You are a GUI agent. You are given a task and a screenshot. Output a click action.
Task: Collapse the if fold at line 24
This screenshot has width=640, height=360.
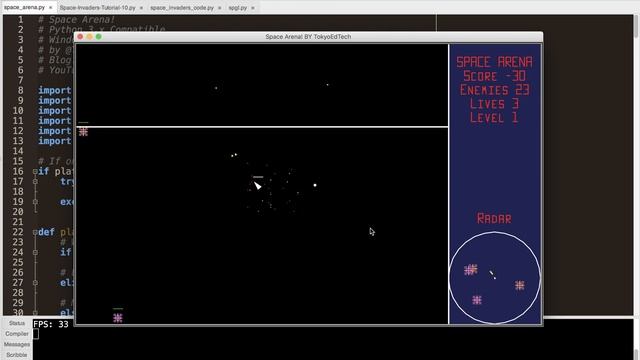coord(35,252)
